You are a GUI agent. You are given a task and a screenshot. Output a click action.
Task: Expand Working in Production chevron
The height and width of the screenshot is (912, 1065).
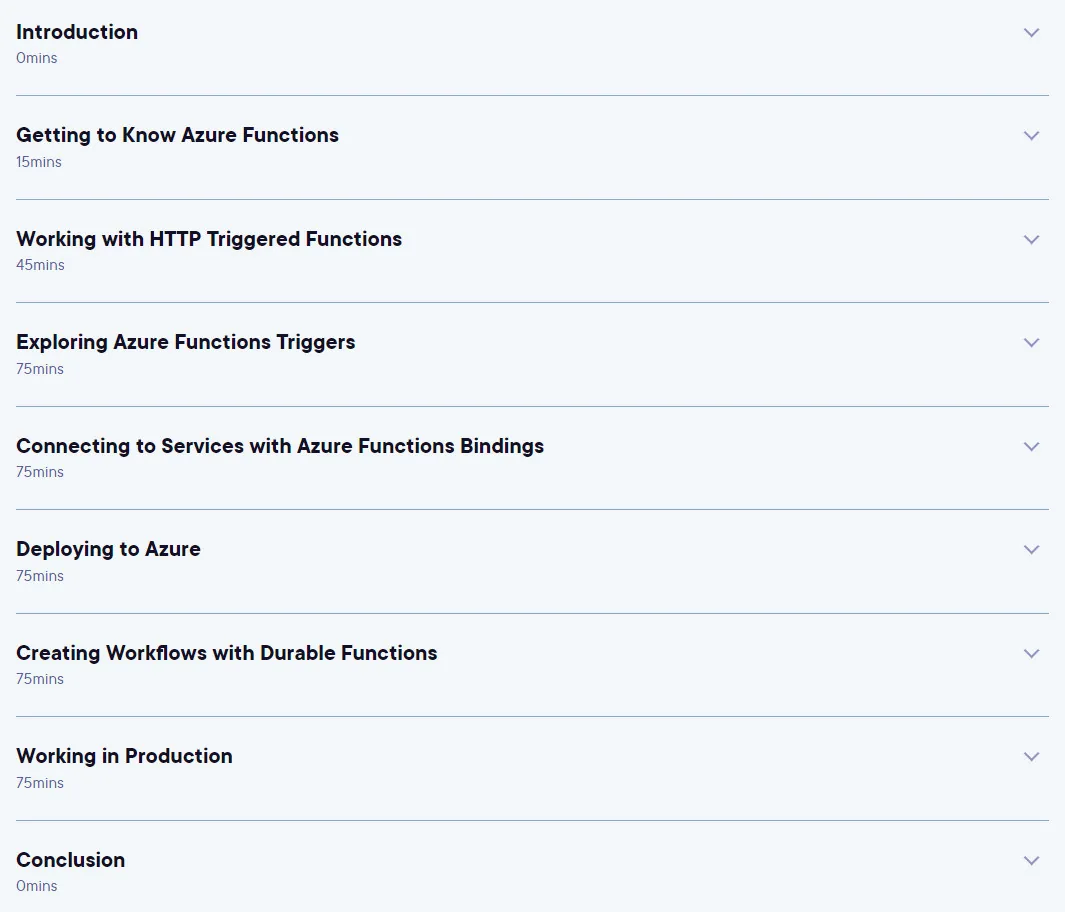pos(1031,757)
